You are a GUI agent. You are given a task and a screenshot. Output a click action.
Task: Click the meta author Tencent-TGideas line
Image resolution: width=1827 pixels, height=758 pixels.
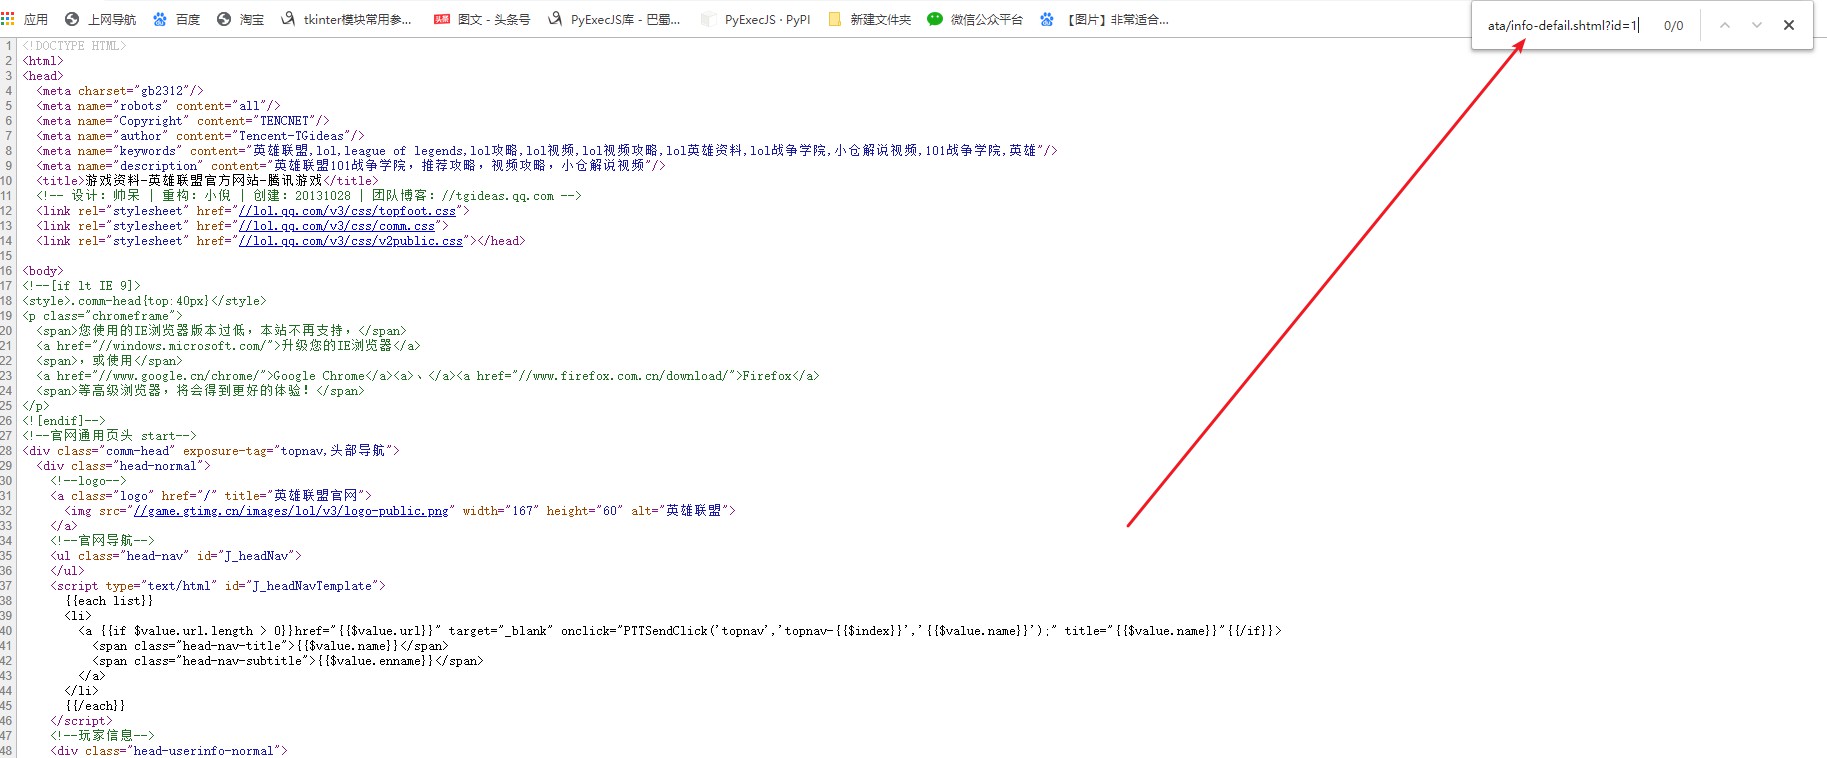coord(200,136)
